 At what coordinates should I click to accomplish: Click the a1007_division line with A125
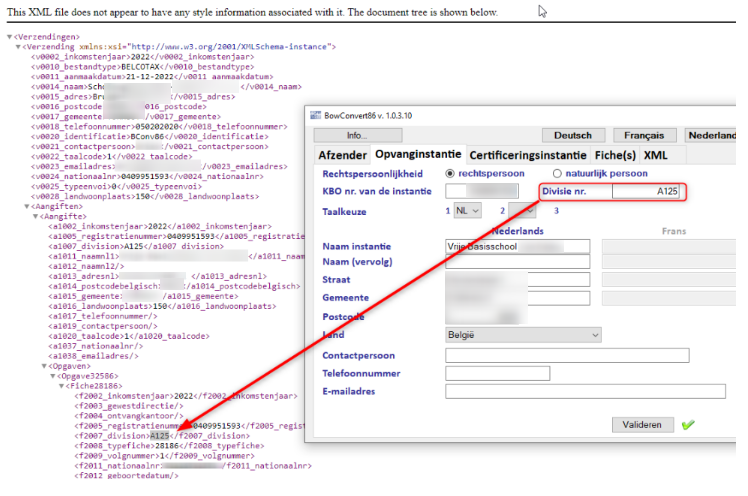(135, 247)
